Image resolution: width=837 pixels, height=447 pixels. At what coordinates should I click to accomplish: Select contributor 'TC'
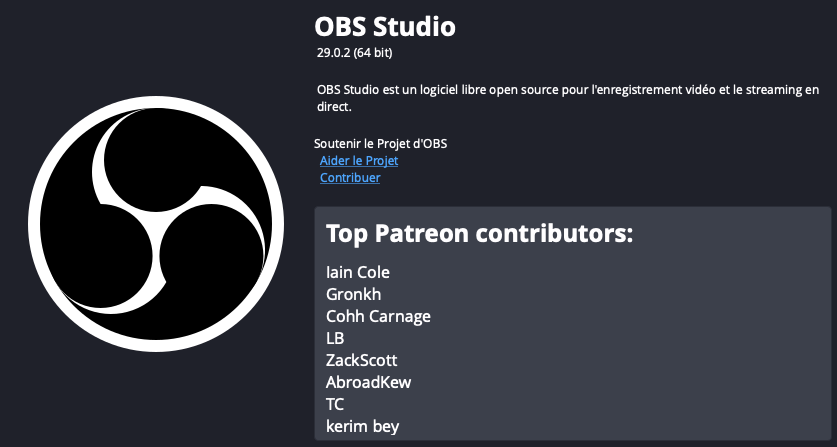(x=335, y=404)
